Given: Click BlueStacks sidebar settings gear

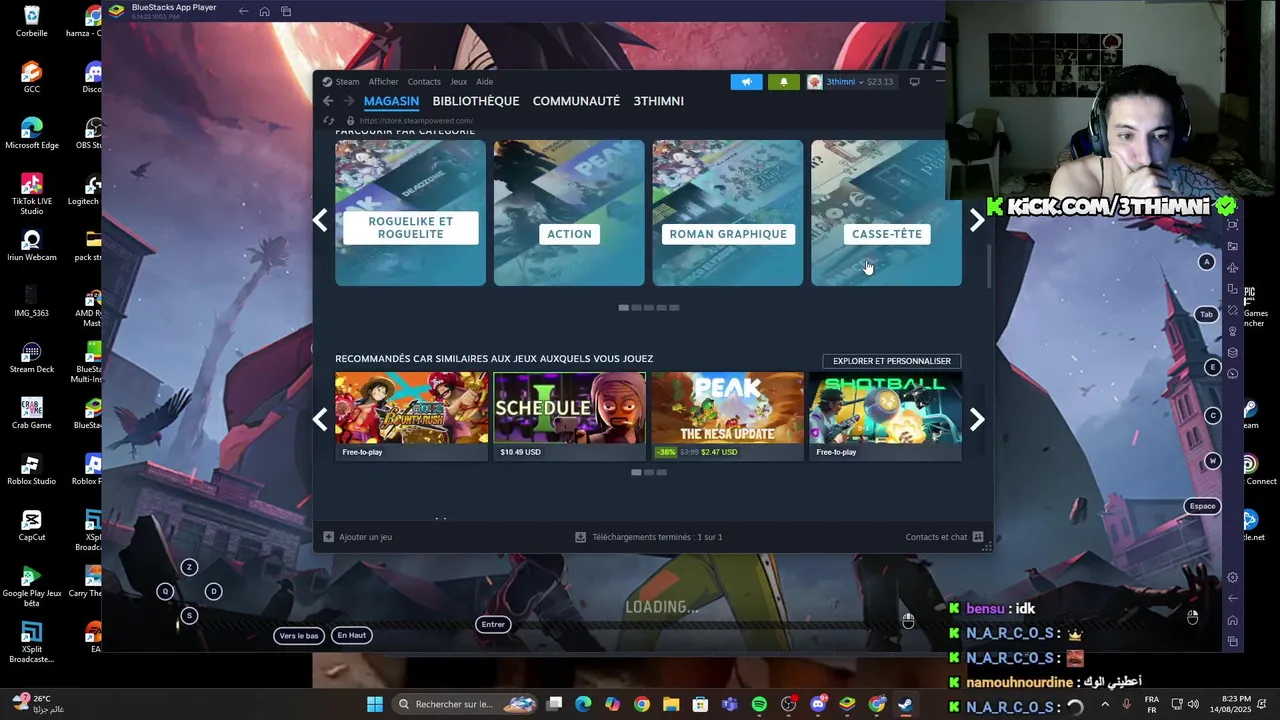Looking at the screenshot, I should click(x=1233, y=577).
